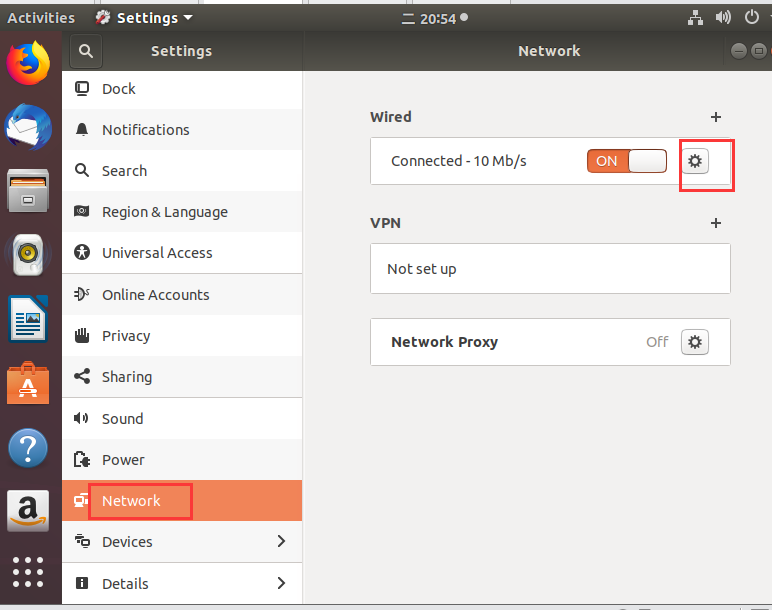
Task: Click the Network Proxy label
Action: [444, 342]
